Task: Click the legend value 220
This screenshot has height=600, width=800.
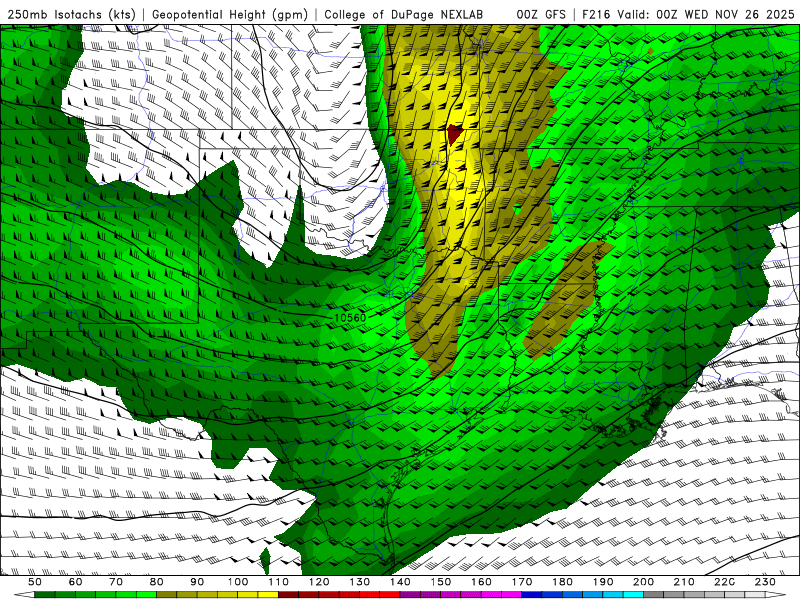Action: (724, 582)
